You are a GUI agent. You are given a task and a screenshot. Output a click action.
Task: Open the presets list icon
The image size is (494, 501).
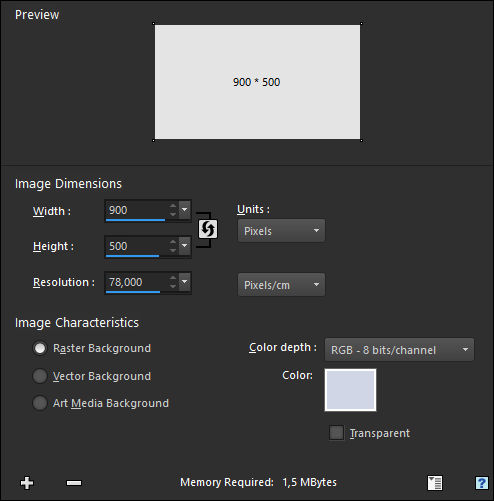(x=435, y=483)
